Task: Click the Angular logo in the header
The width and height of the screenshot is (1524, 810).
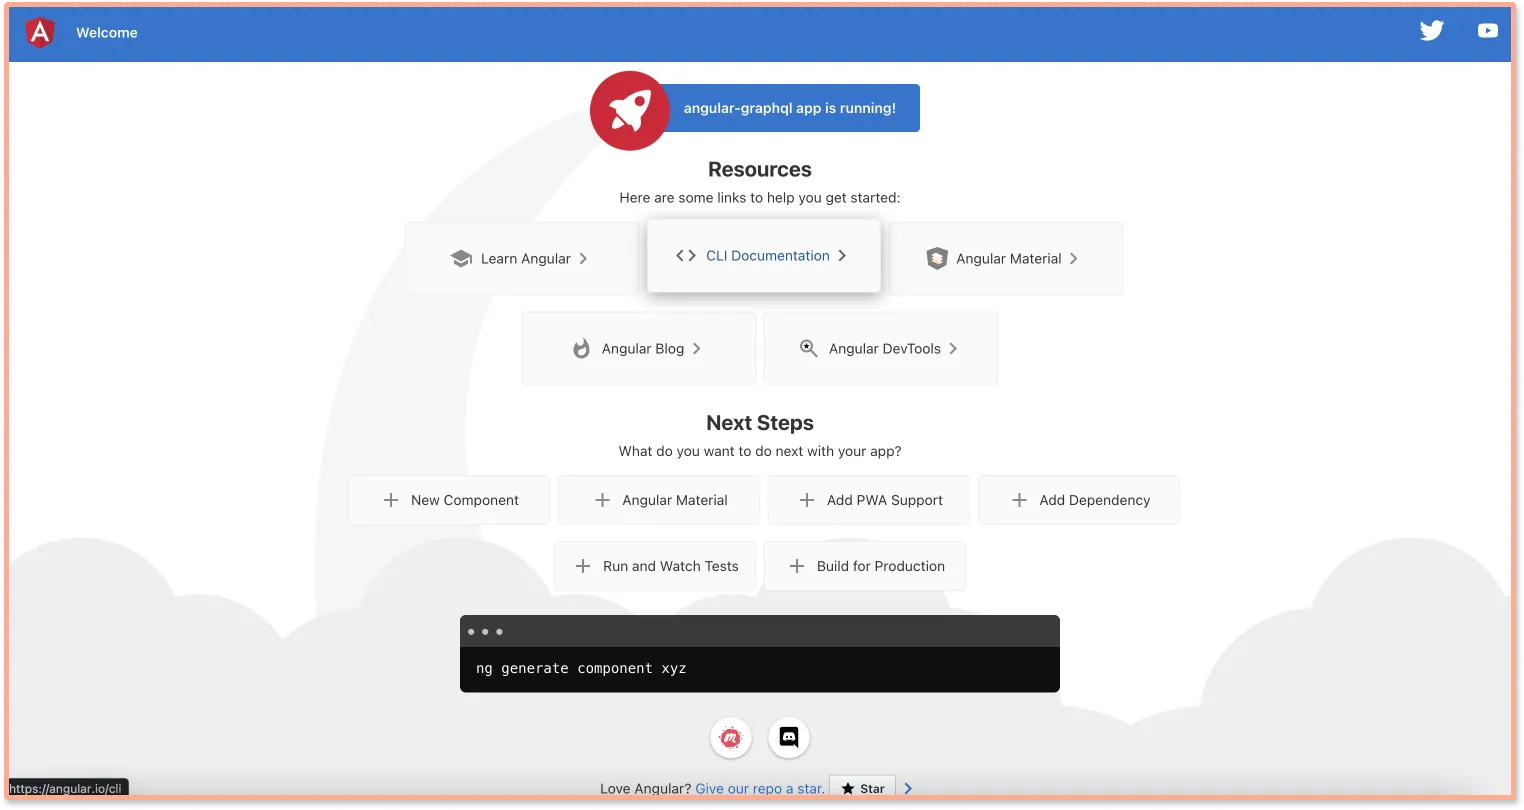Action: click(40, 32)
